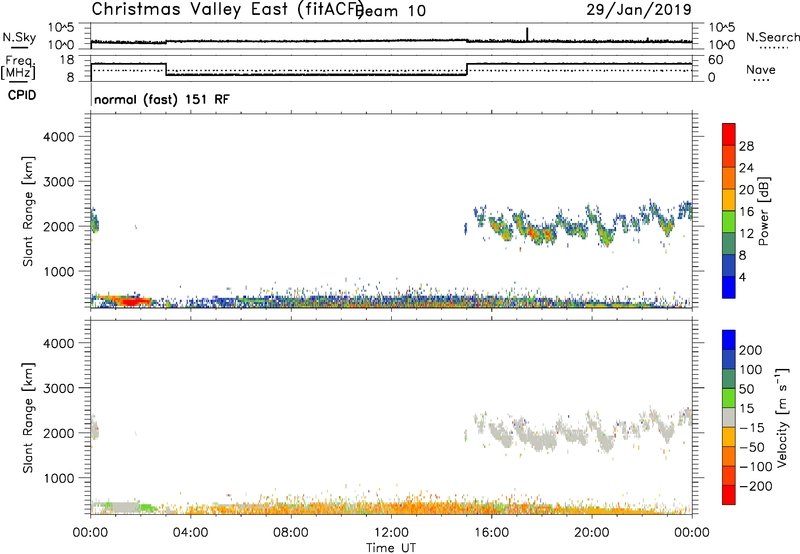Click the '1000' tick label on the velocity panel
This screenshot has height=554, width=800.
[x=59, y=478]
